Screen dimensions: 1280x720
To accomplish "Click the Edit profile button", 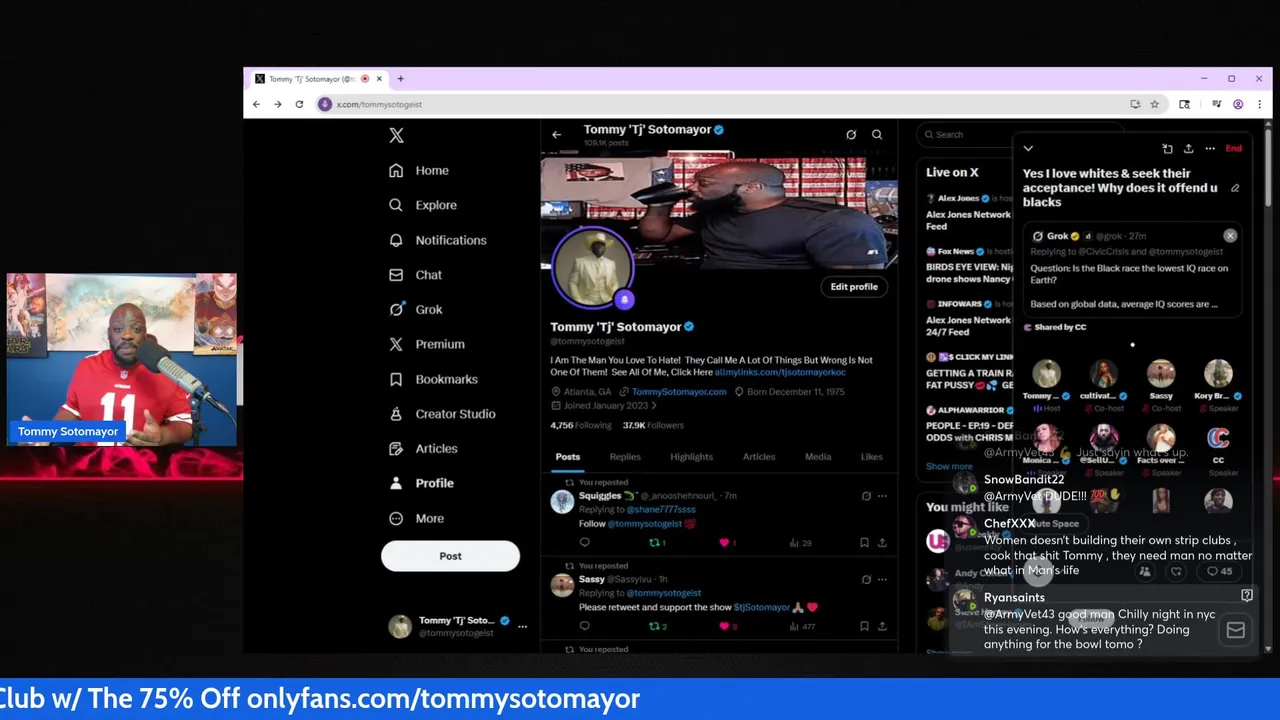I will point(854,287).
